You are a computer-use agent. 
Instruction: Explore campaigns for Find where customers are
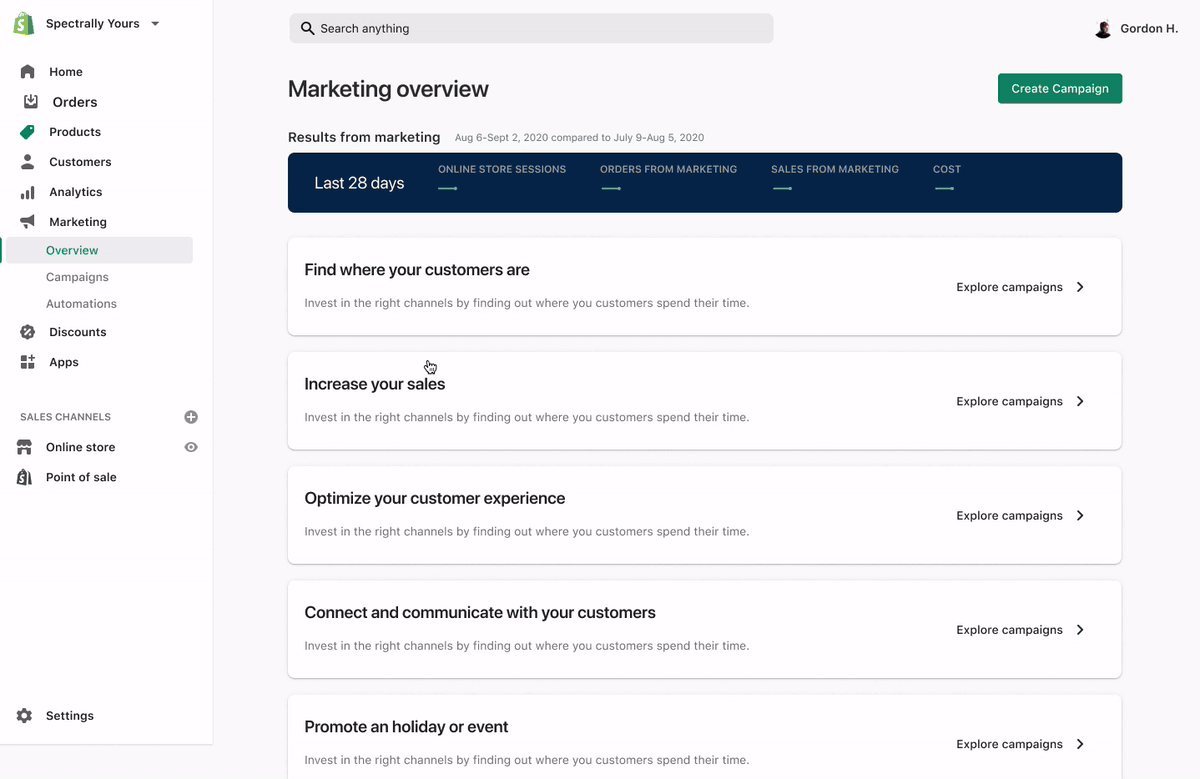1009,287
